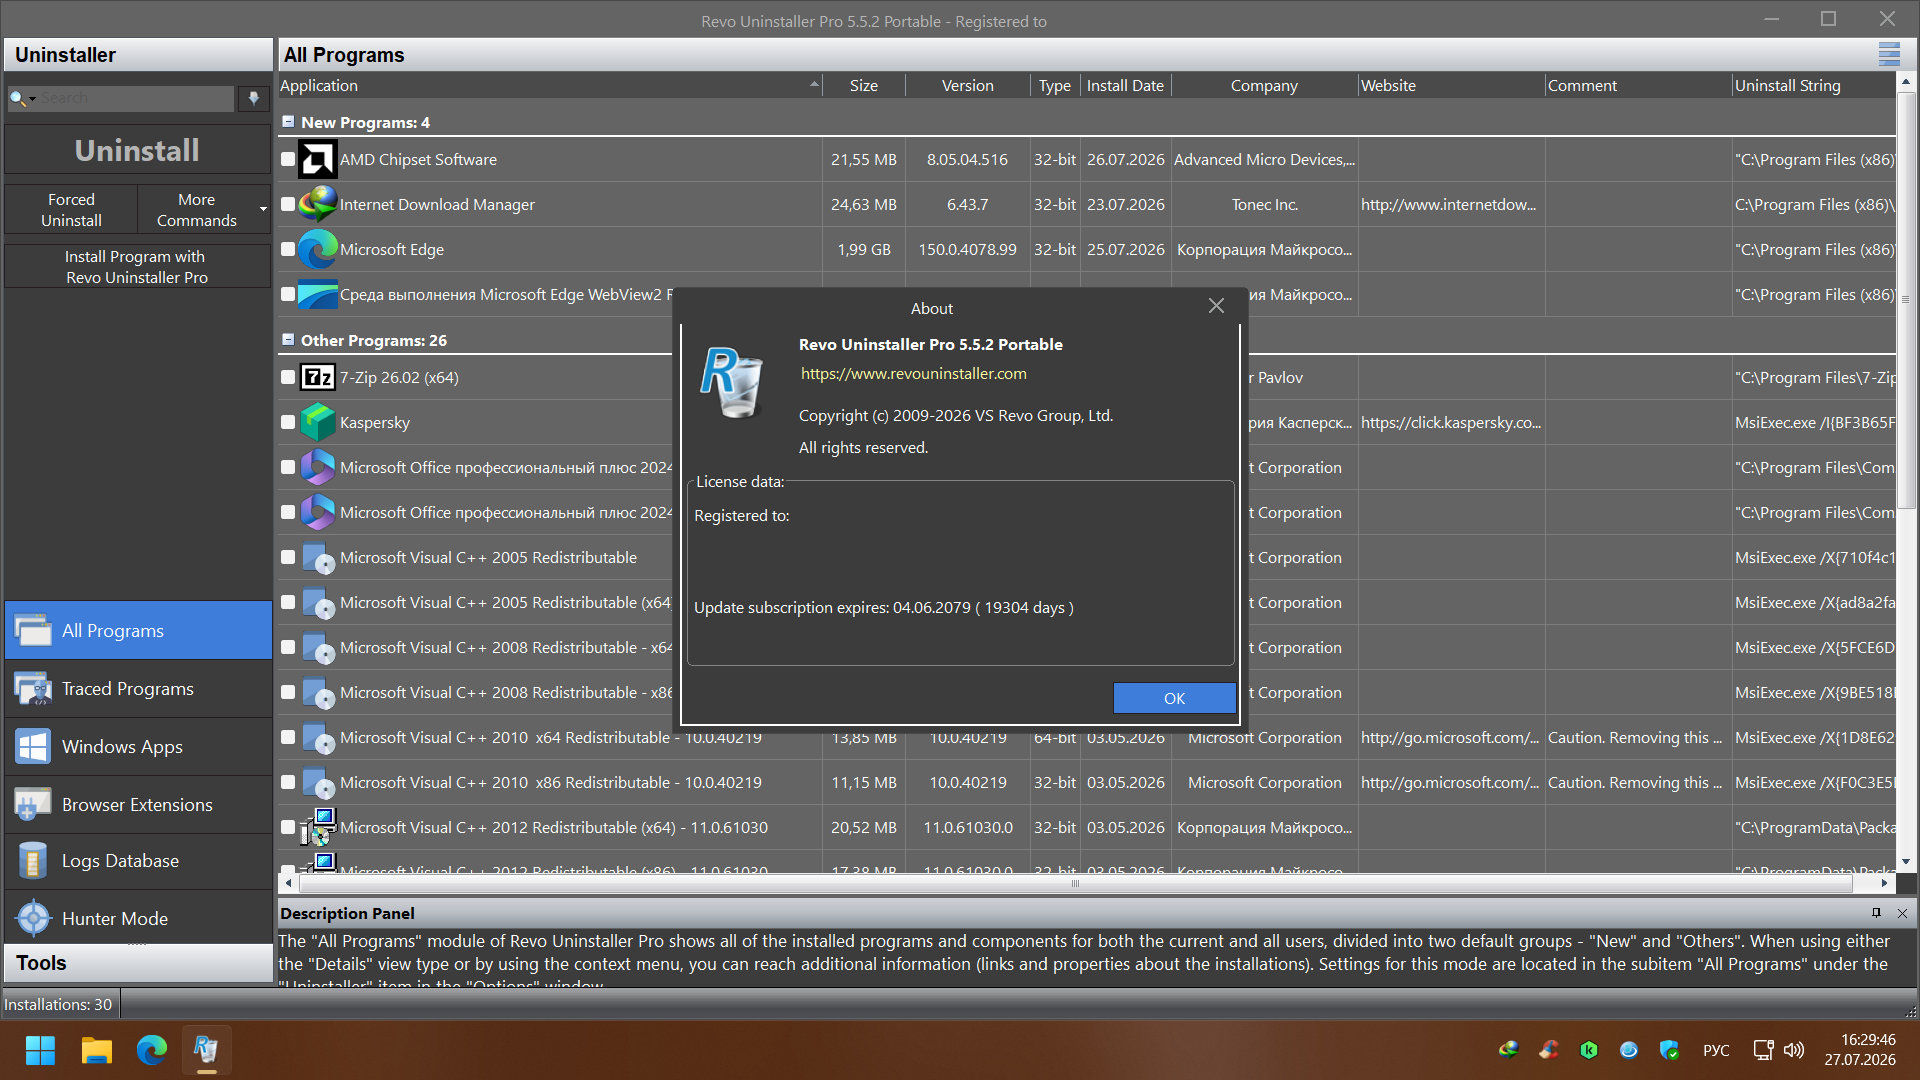Click the pin icon beside the search box
The width and height of the screenshot is (1920, 1080).
tap(254, 98)
